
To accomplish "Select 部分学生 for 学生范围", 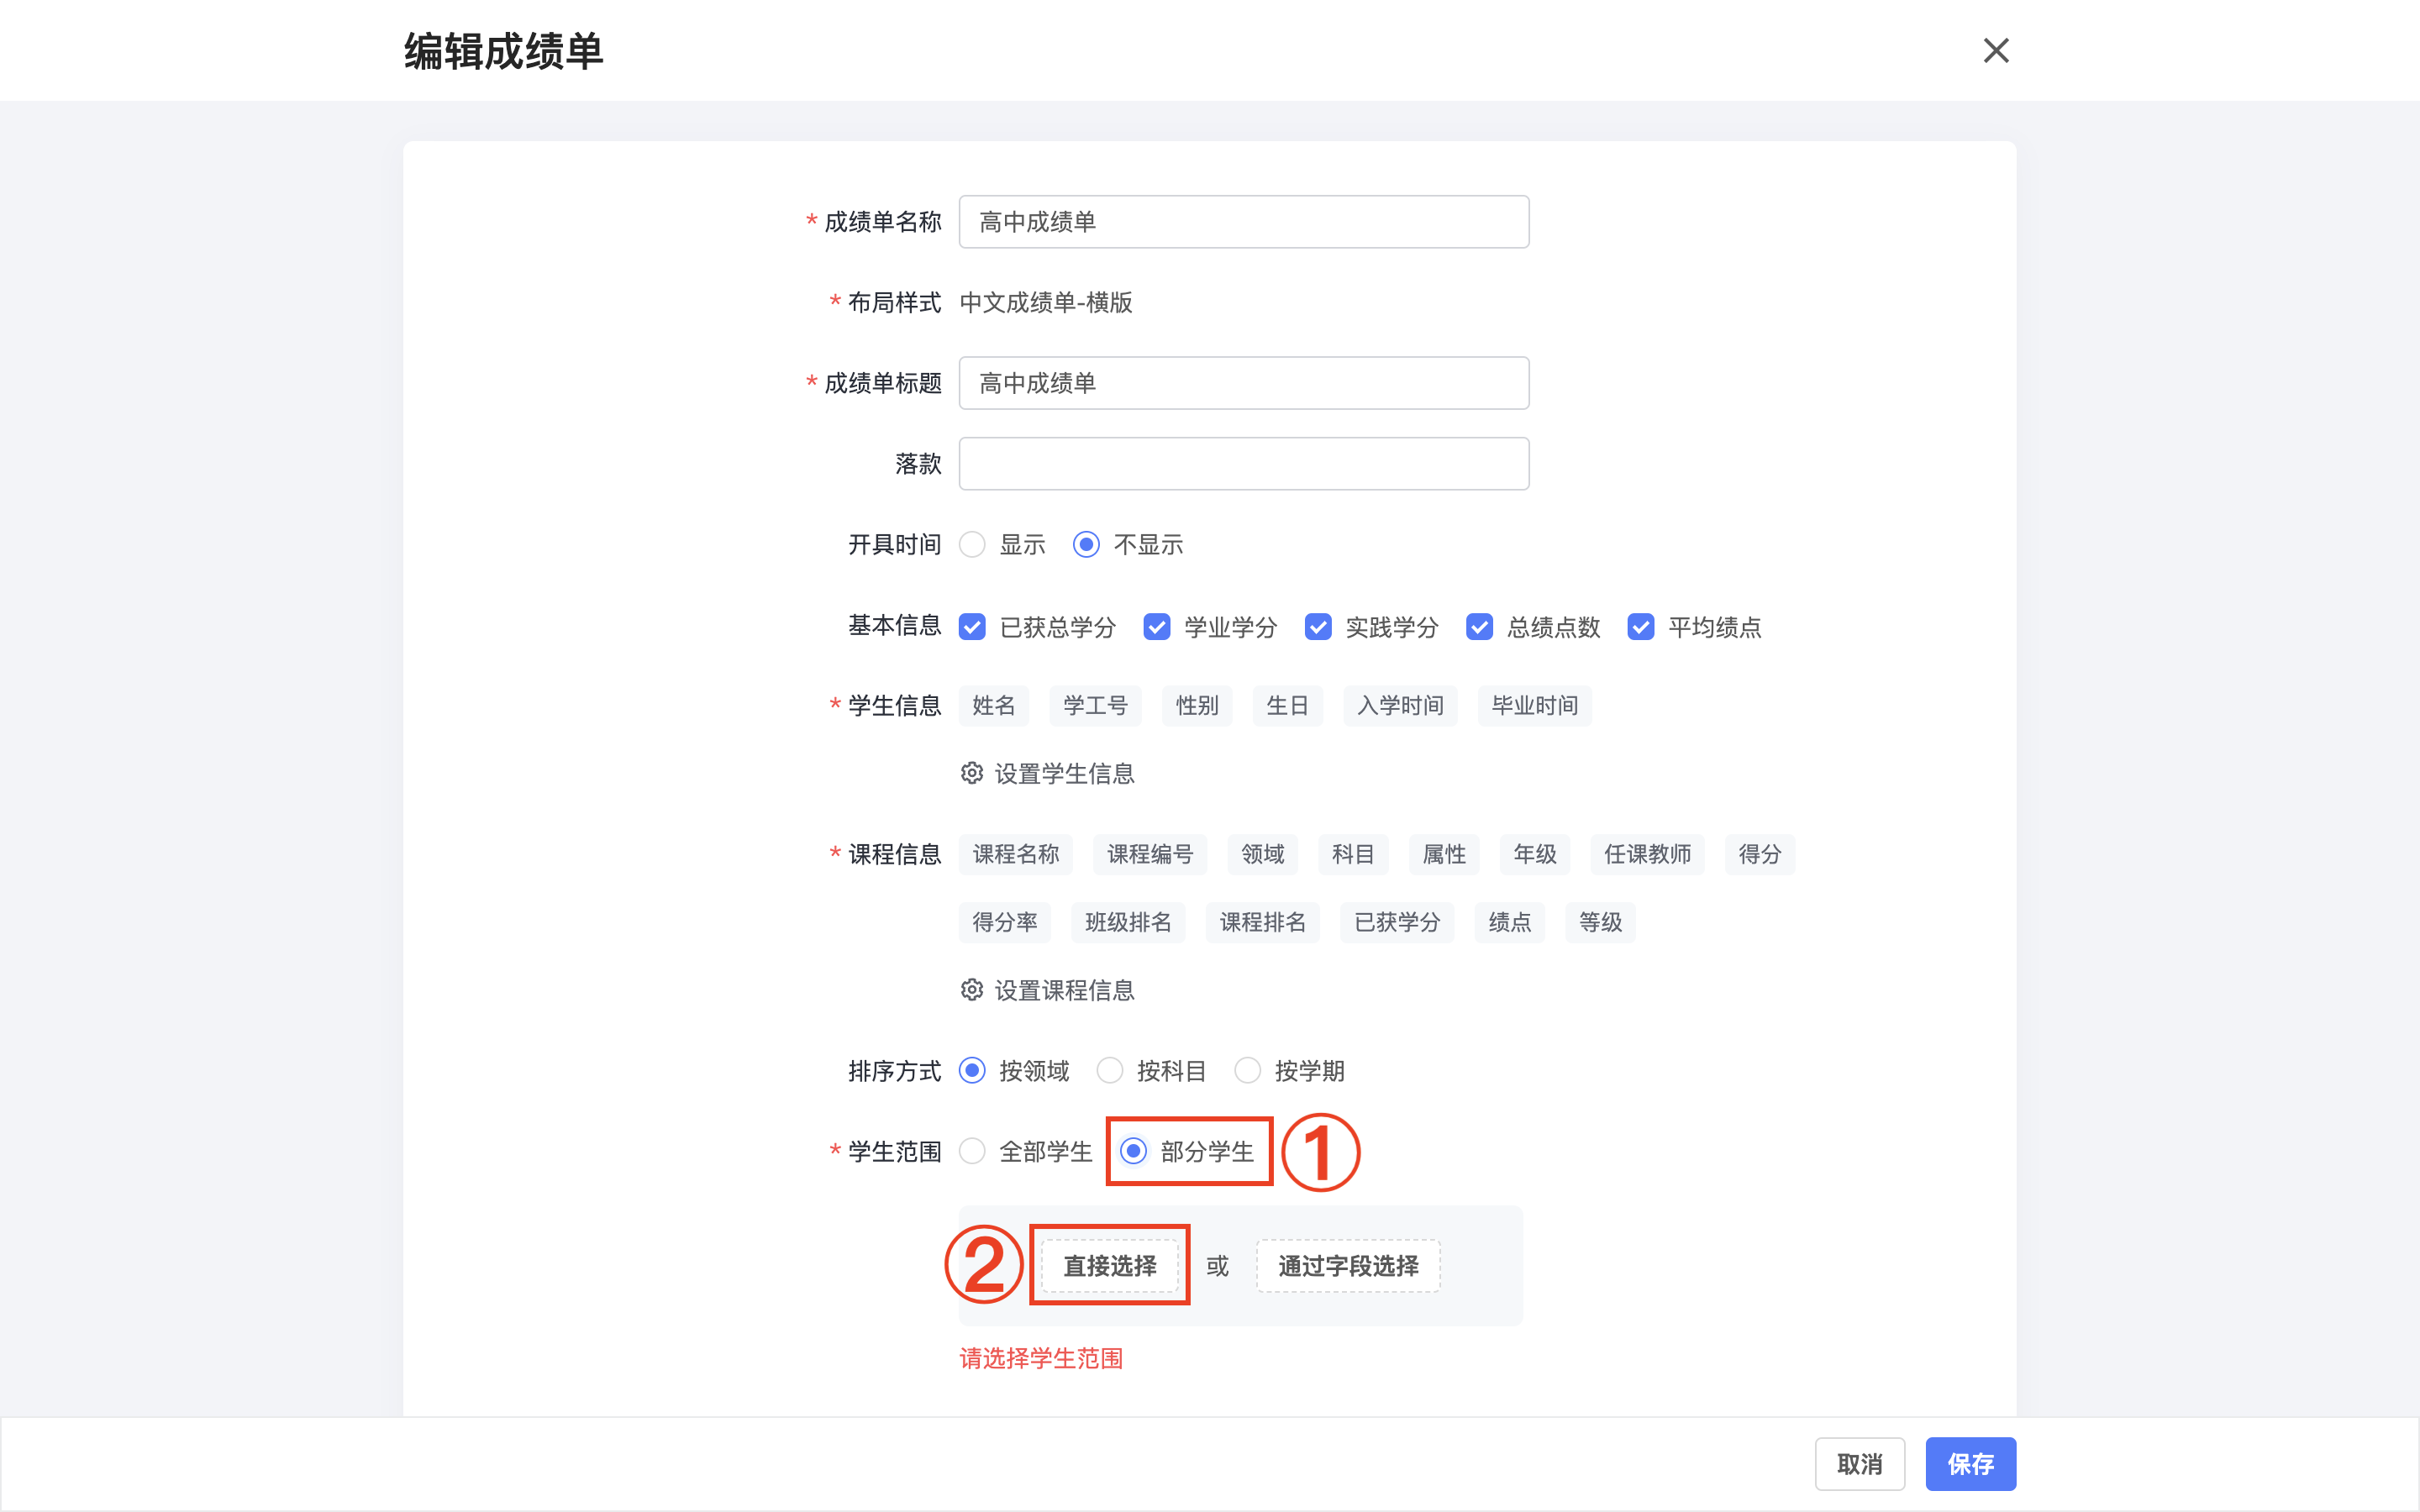I will [x=1133, y=1152].
